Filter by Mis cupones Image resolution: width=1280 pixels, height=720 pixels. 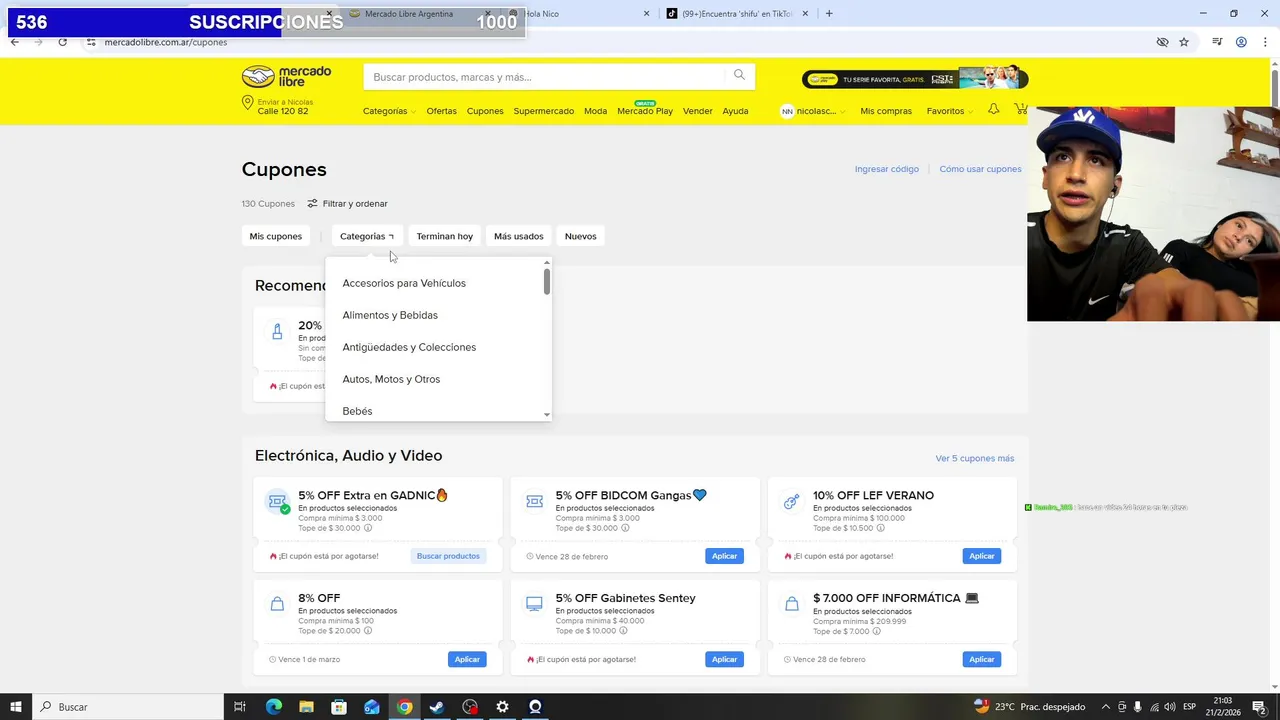276,236
